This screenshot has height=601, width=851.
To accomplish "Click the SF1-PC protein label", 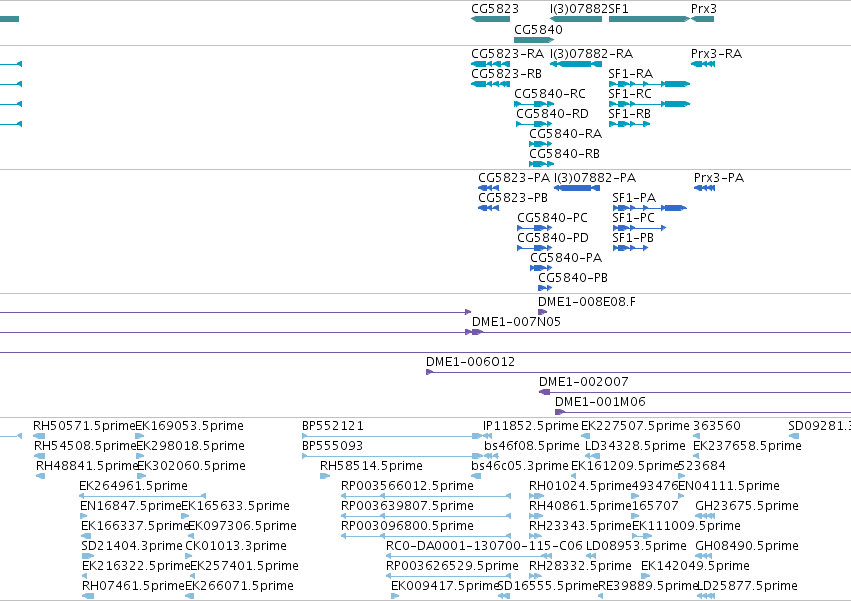I will click(x=633, y=218).
